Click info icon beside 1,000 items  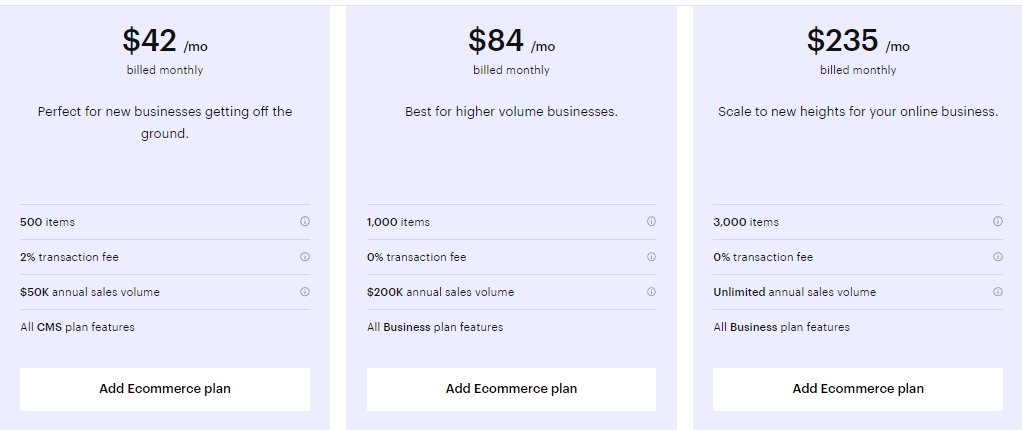pyautogui.click(x=651, y=222)
